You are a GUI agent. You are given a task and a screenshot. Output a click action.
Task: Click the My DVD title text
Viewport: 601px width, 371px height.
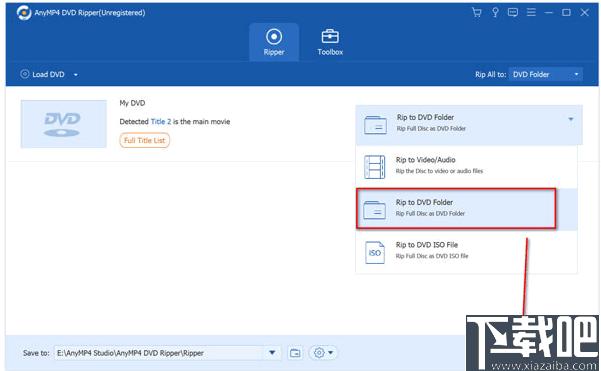click(132, 103)
